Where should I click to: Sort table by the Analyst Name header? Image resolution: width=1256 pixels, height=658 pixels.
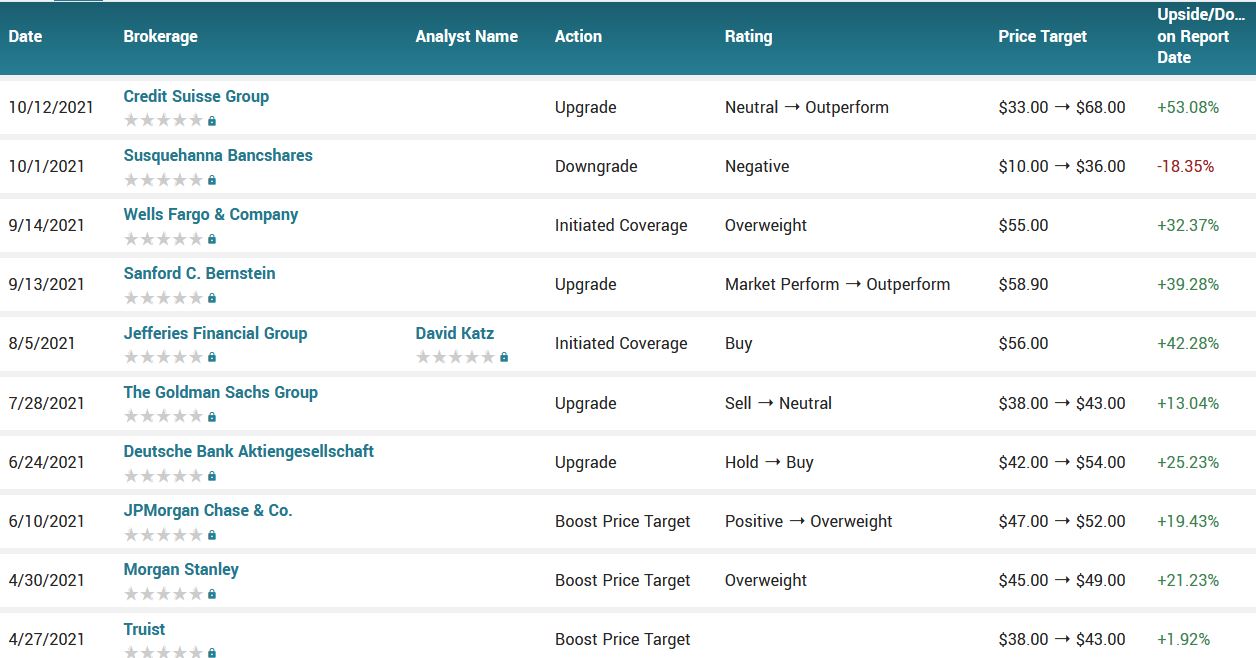click(467, 36)
